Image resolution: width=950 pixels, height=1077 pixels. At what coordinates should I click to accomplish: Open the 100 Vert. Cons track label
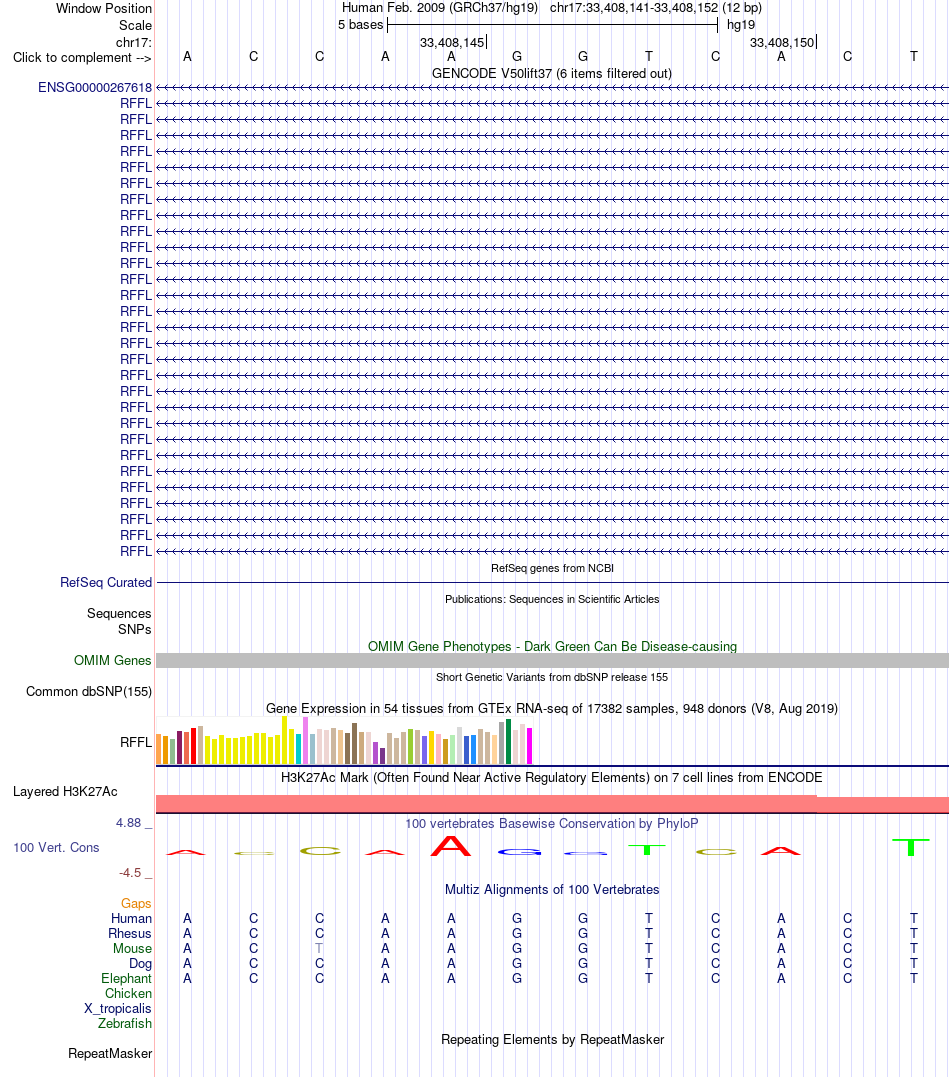56,848
